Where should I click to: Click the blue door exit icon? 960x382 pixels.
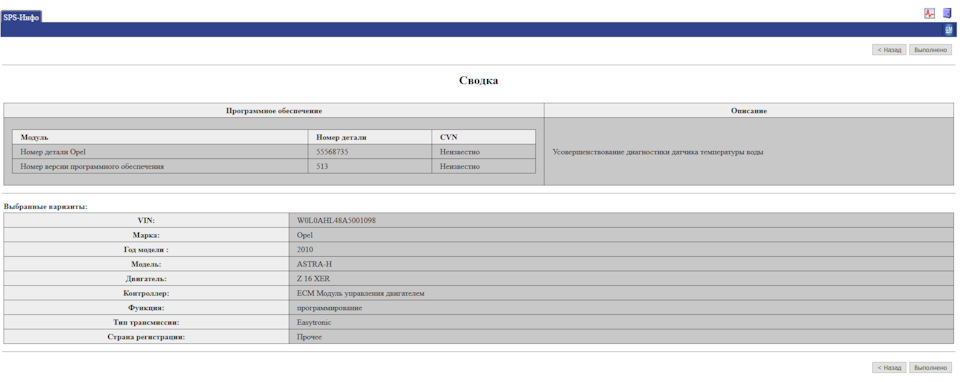coord(947,13)
